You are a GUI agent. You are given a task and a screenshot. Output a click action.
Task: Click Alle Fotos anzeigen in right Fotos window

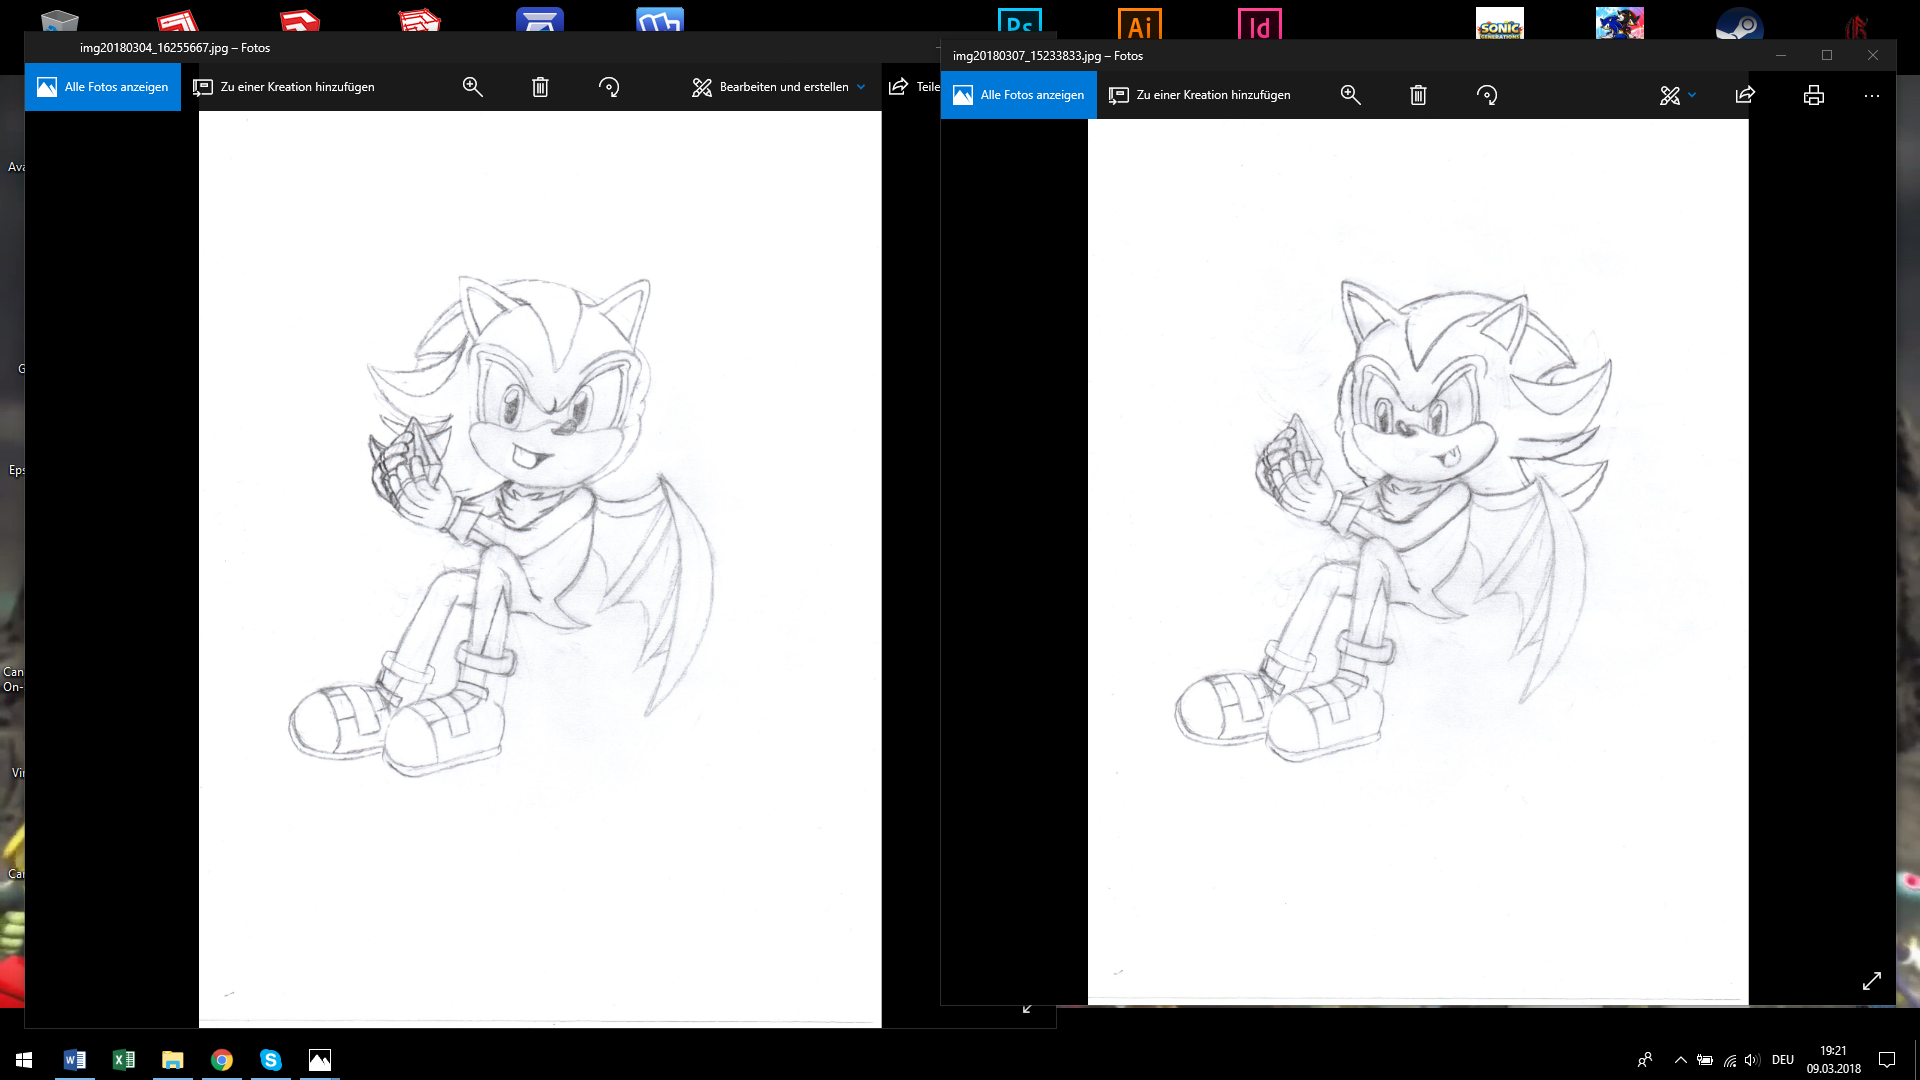pos(1019,95)
